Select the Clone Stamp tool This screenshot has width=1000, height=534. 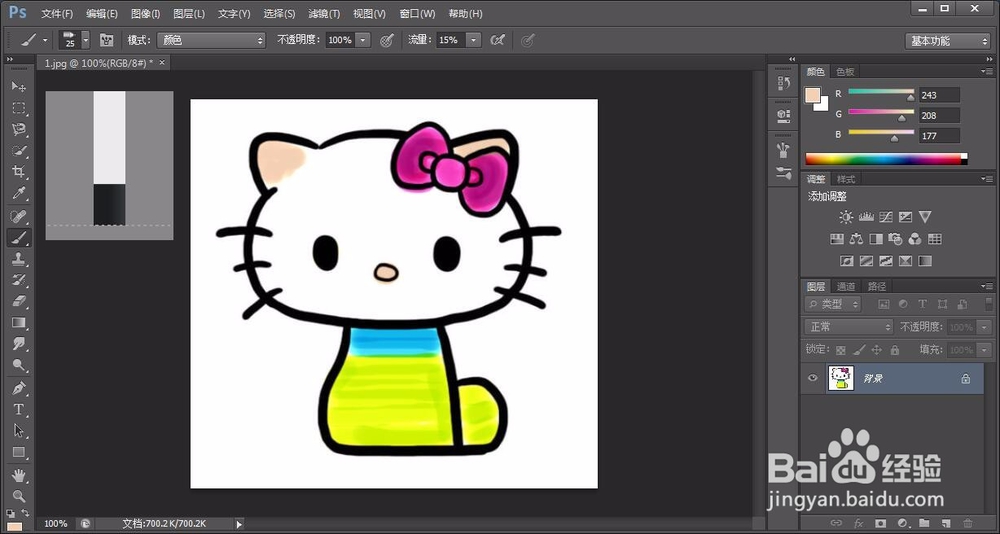pos(18,259)
